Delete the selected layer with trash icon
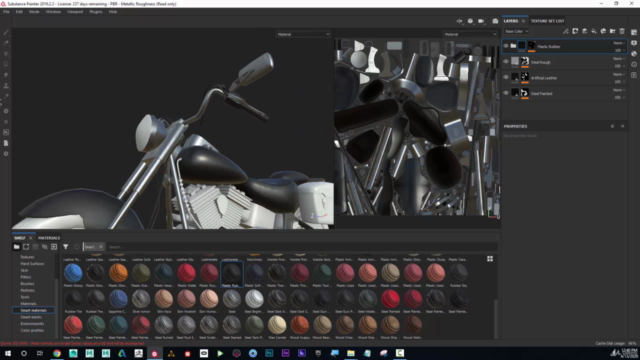640x360 pixels. point(622,31)
